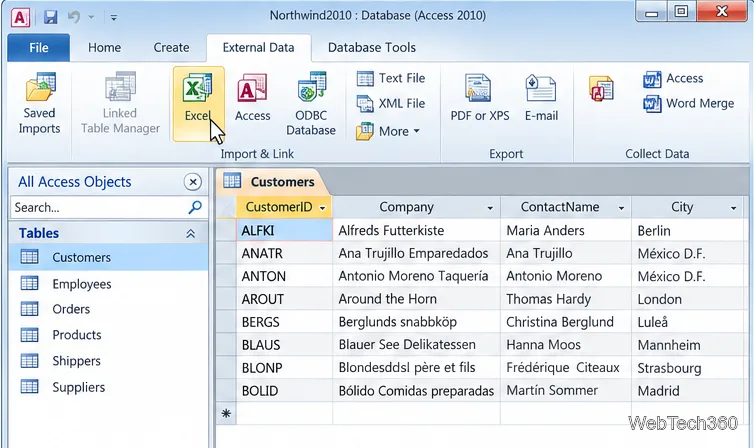Click the Christina Berglund cell
The width and height of the screenshot is (754, 448).
point(566,322)
